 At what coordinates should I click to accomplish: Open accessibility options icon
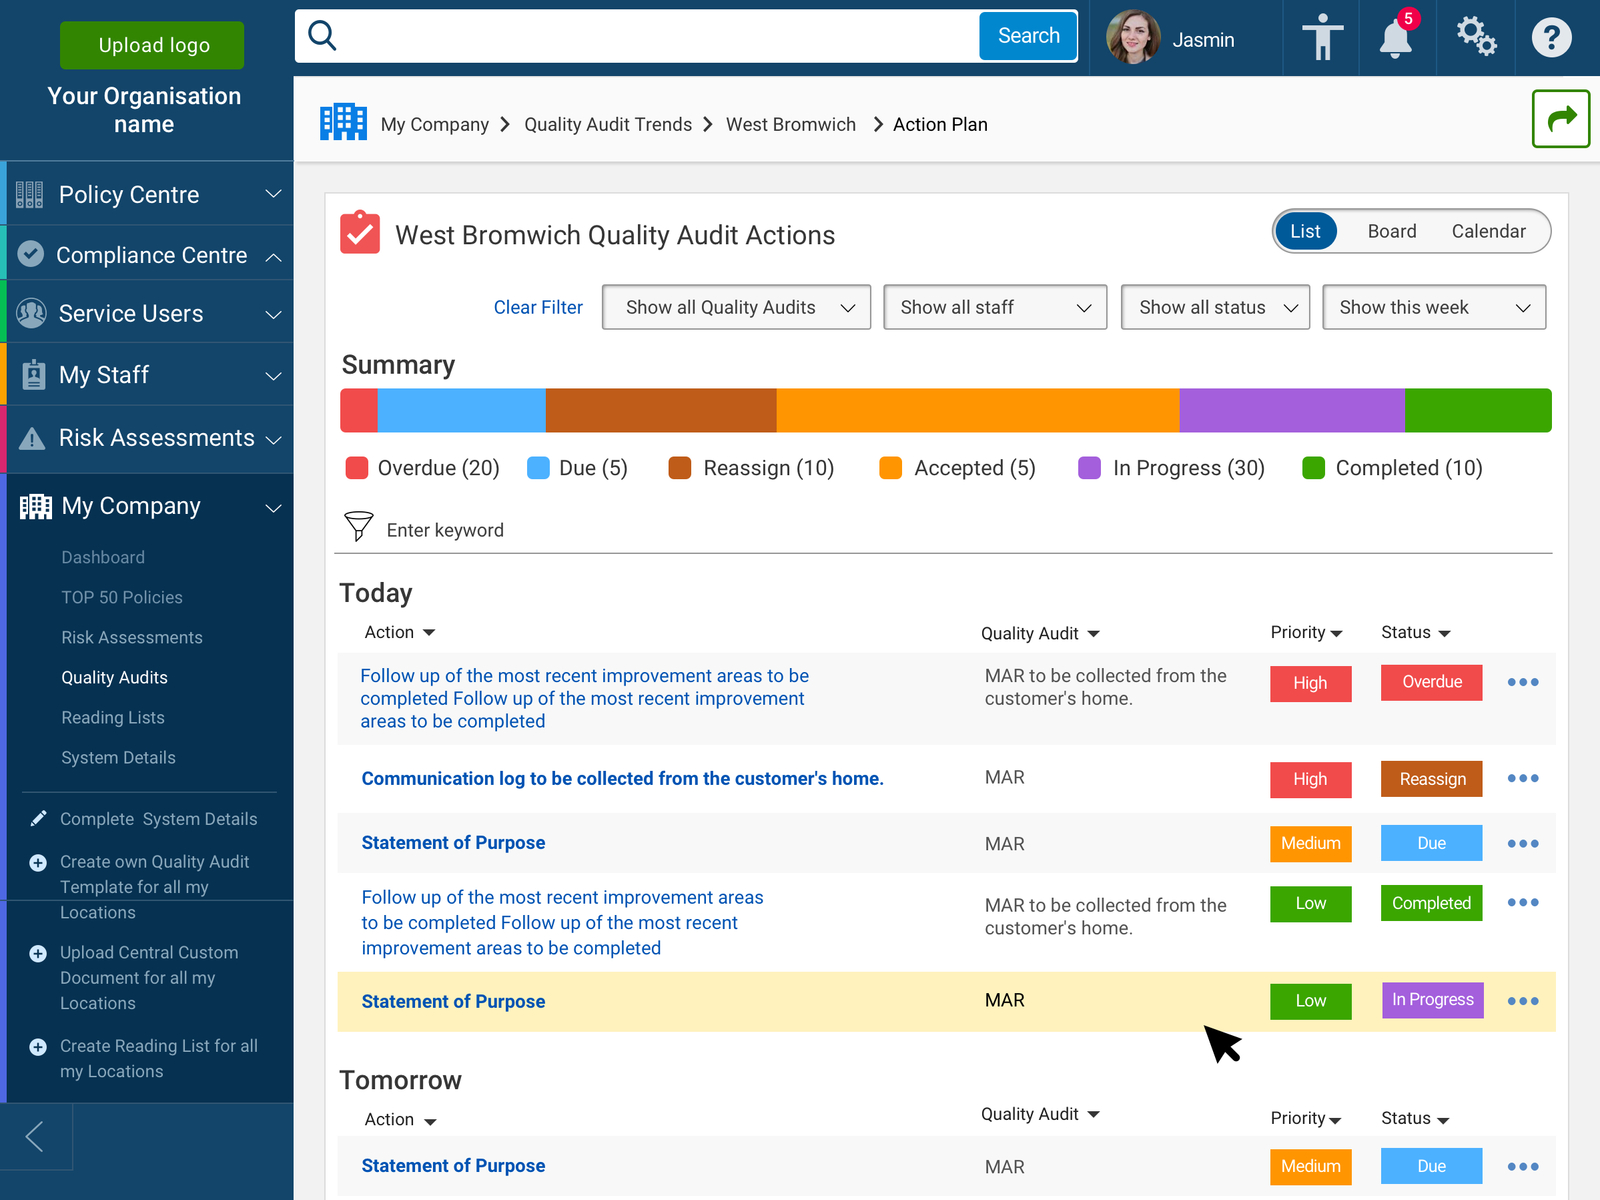point(1322,38)
